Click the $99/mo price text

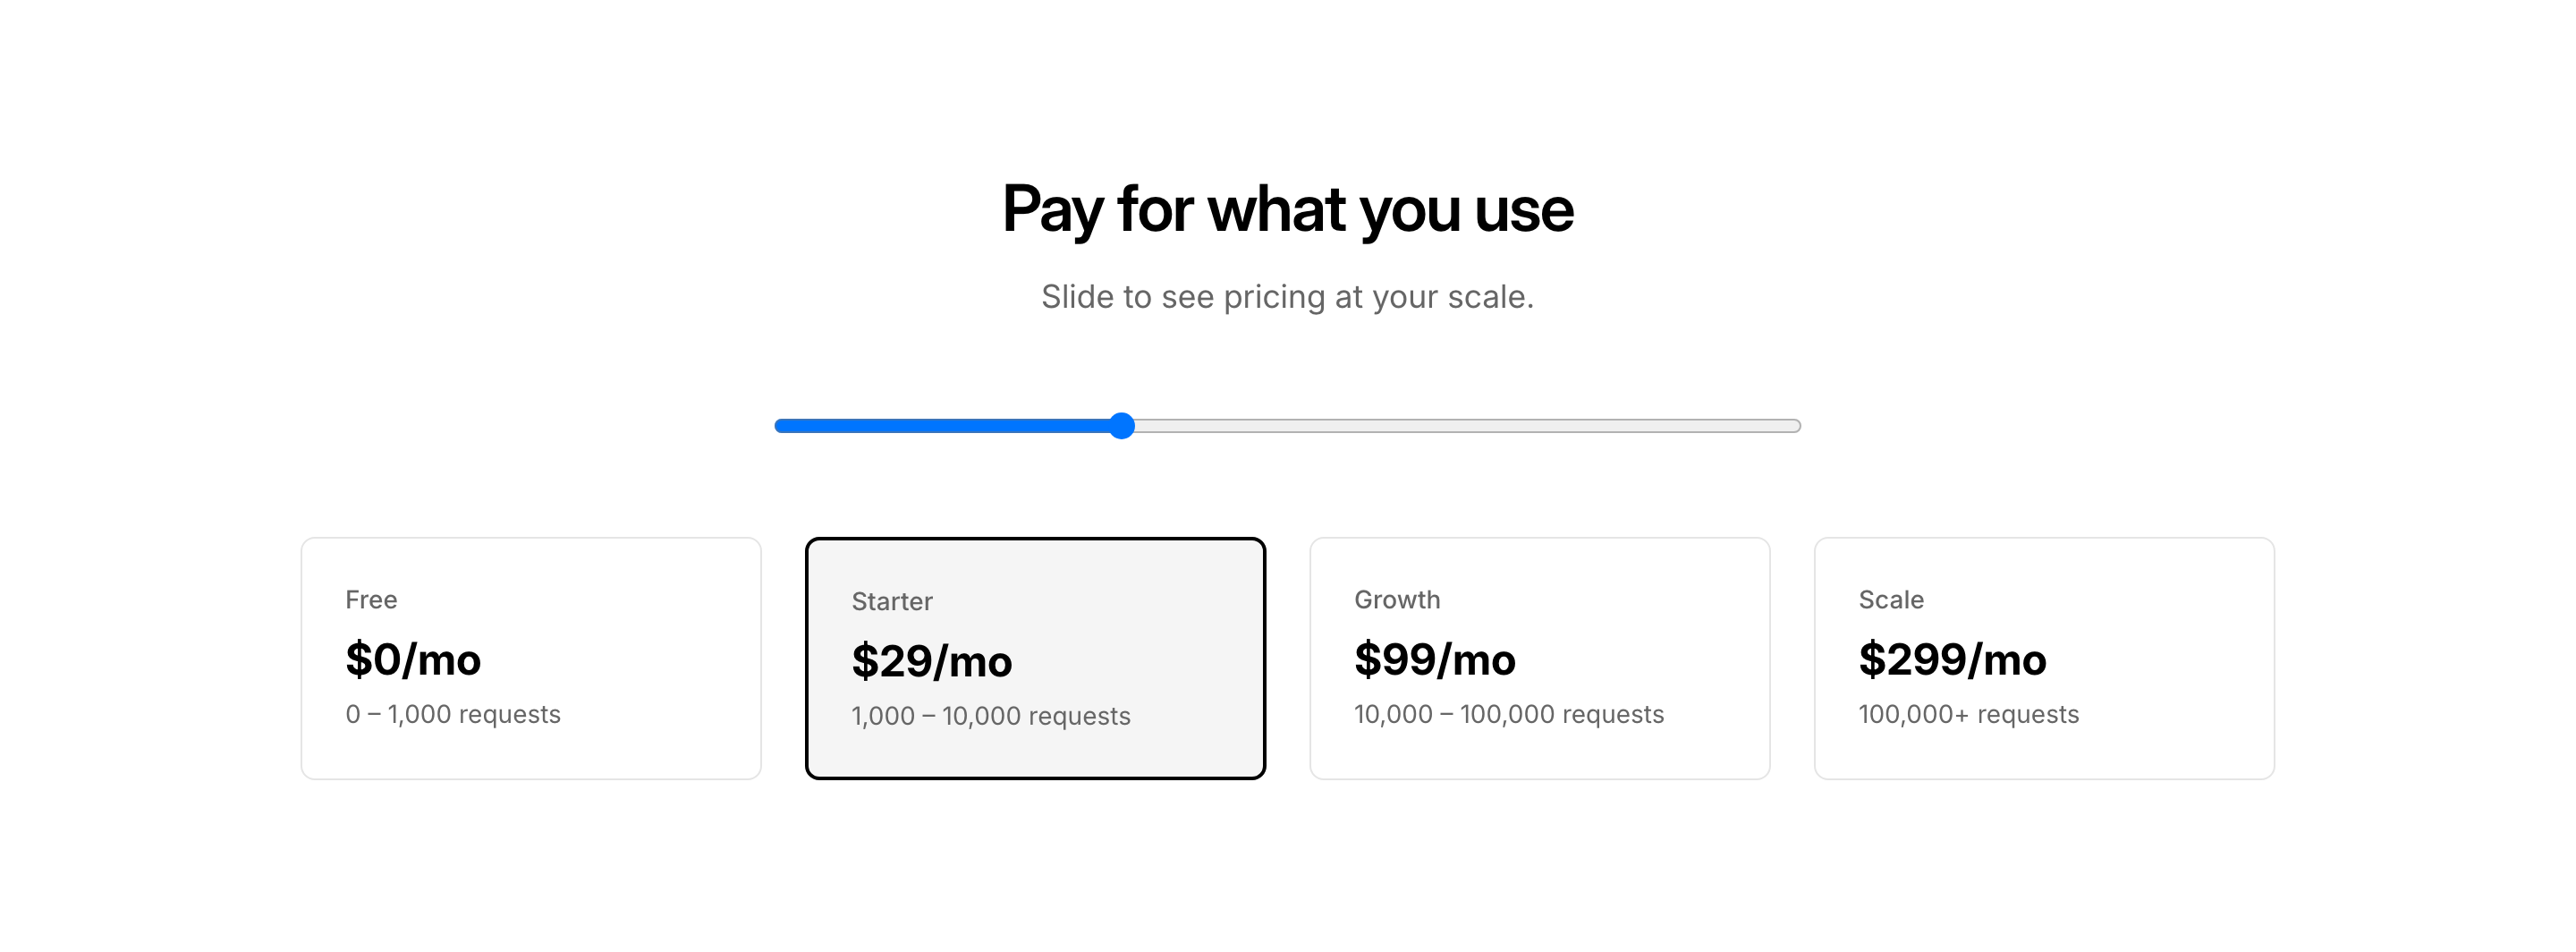point(1434,660)
